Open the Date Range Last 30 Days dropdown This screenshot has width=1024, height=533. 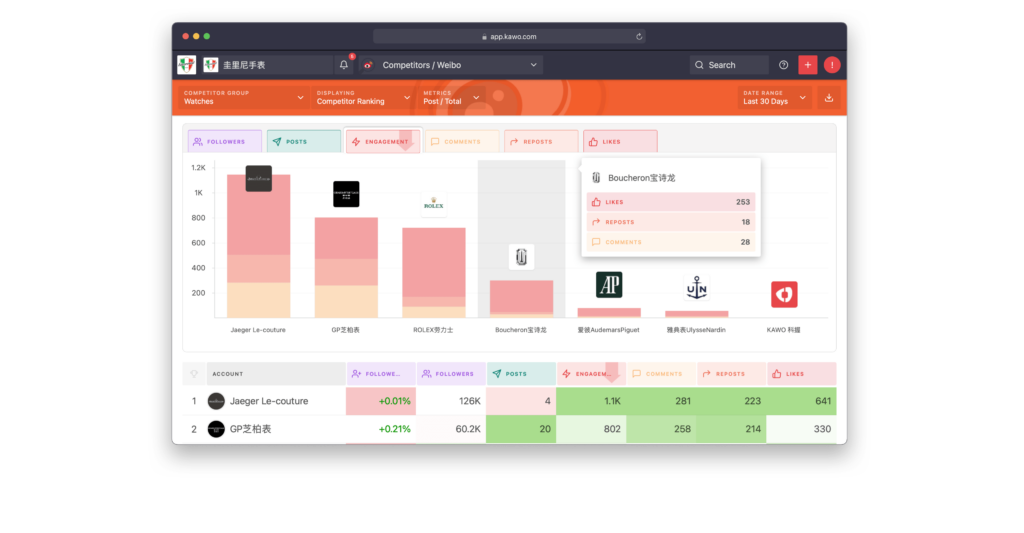[x=775, y=97]
